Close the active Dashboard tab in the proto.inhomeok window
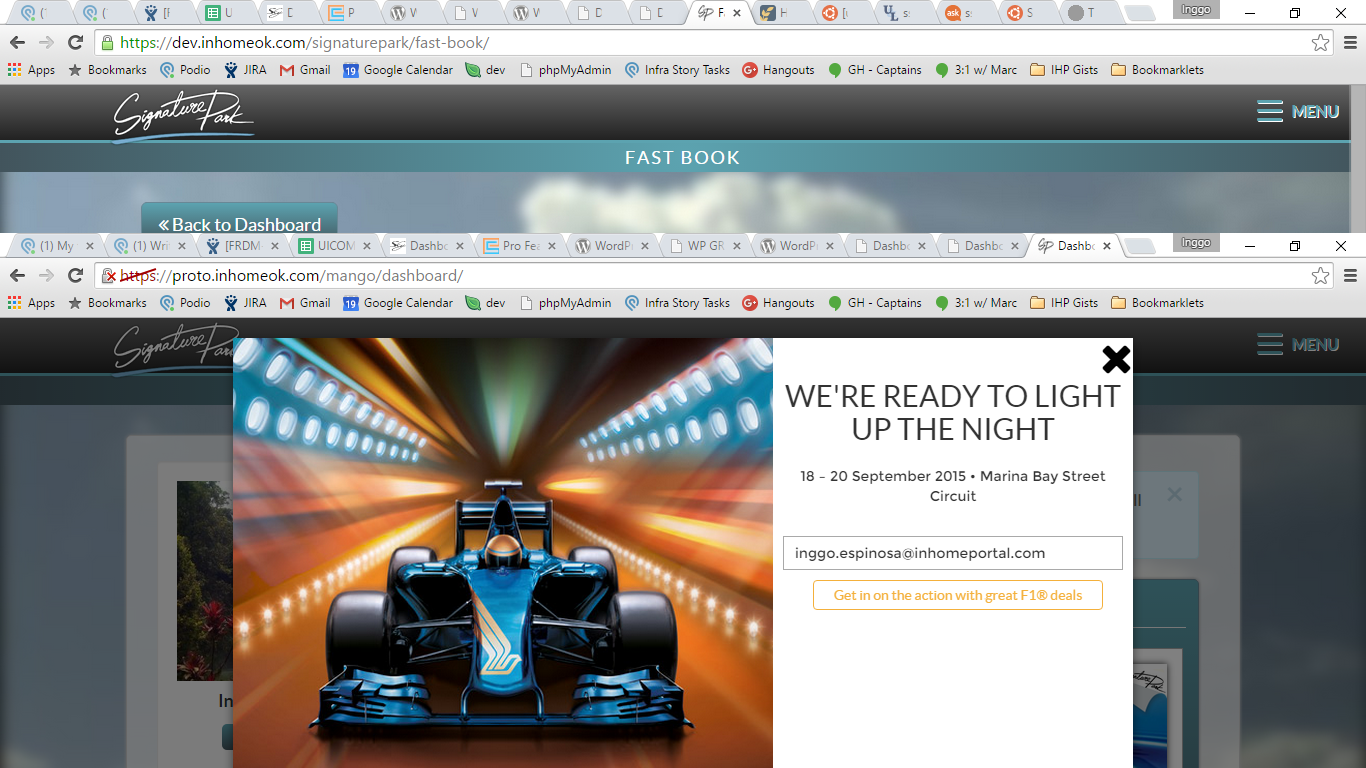Screen dimensions: 1366x768 click(1107, 246)
